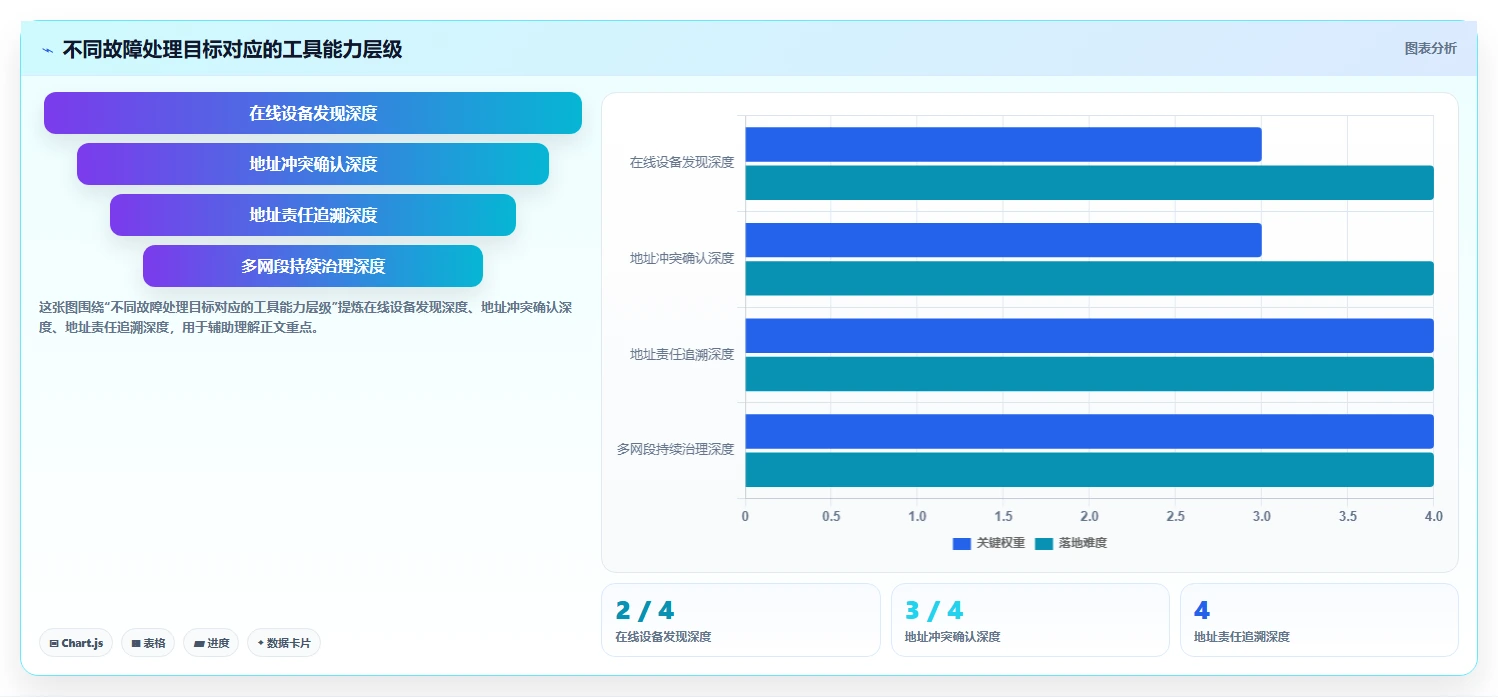Click 落地难度 bar for 多网段持续治理深度
The width and height of the screenshot is (1498, 697).
point(1089,470)
